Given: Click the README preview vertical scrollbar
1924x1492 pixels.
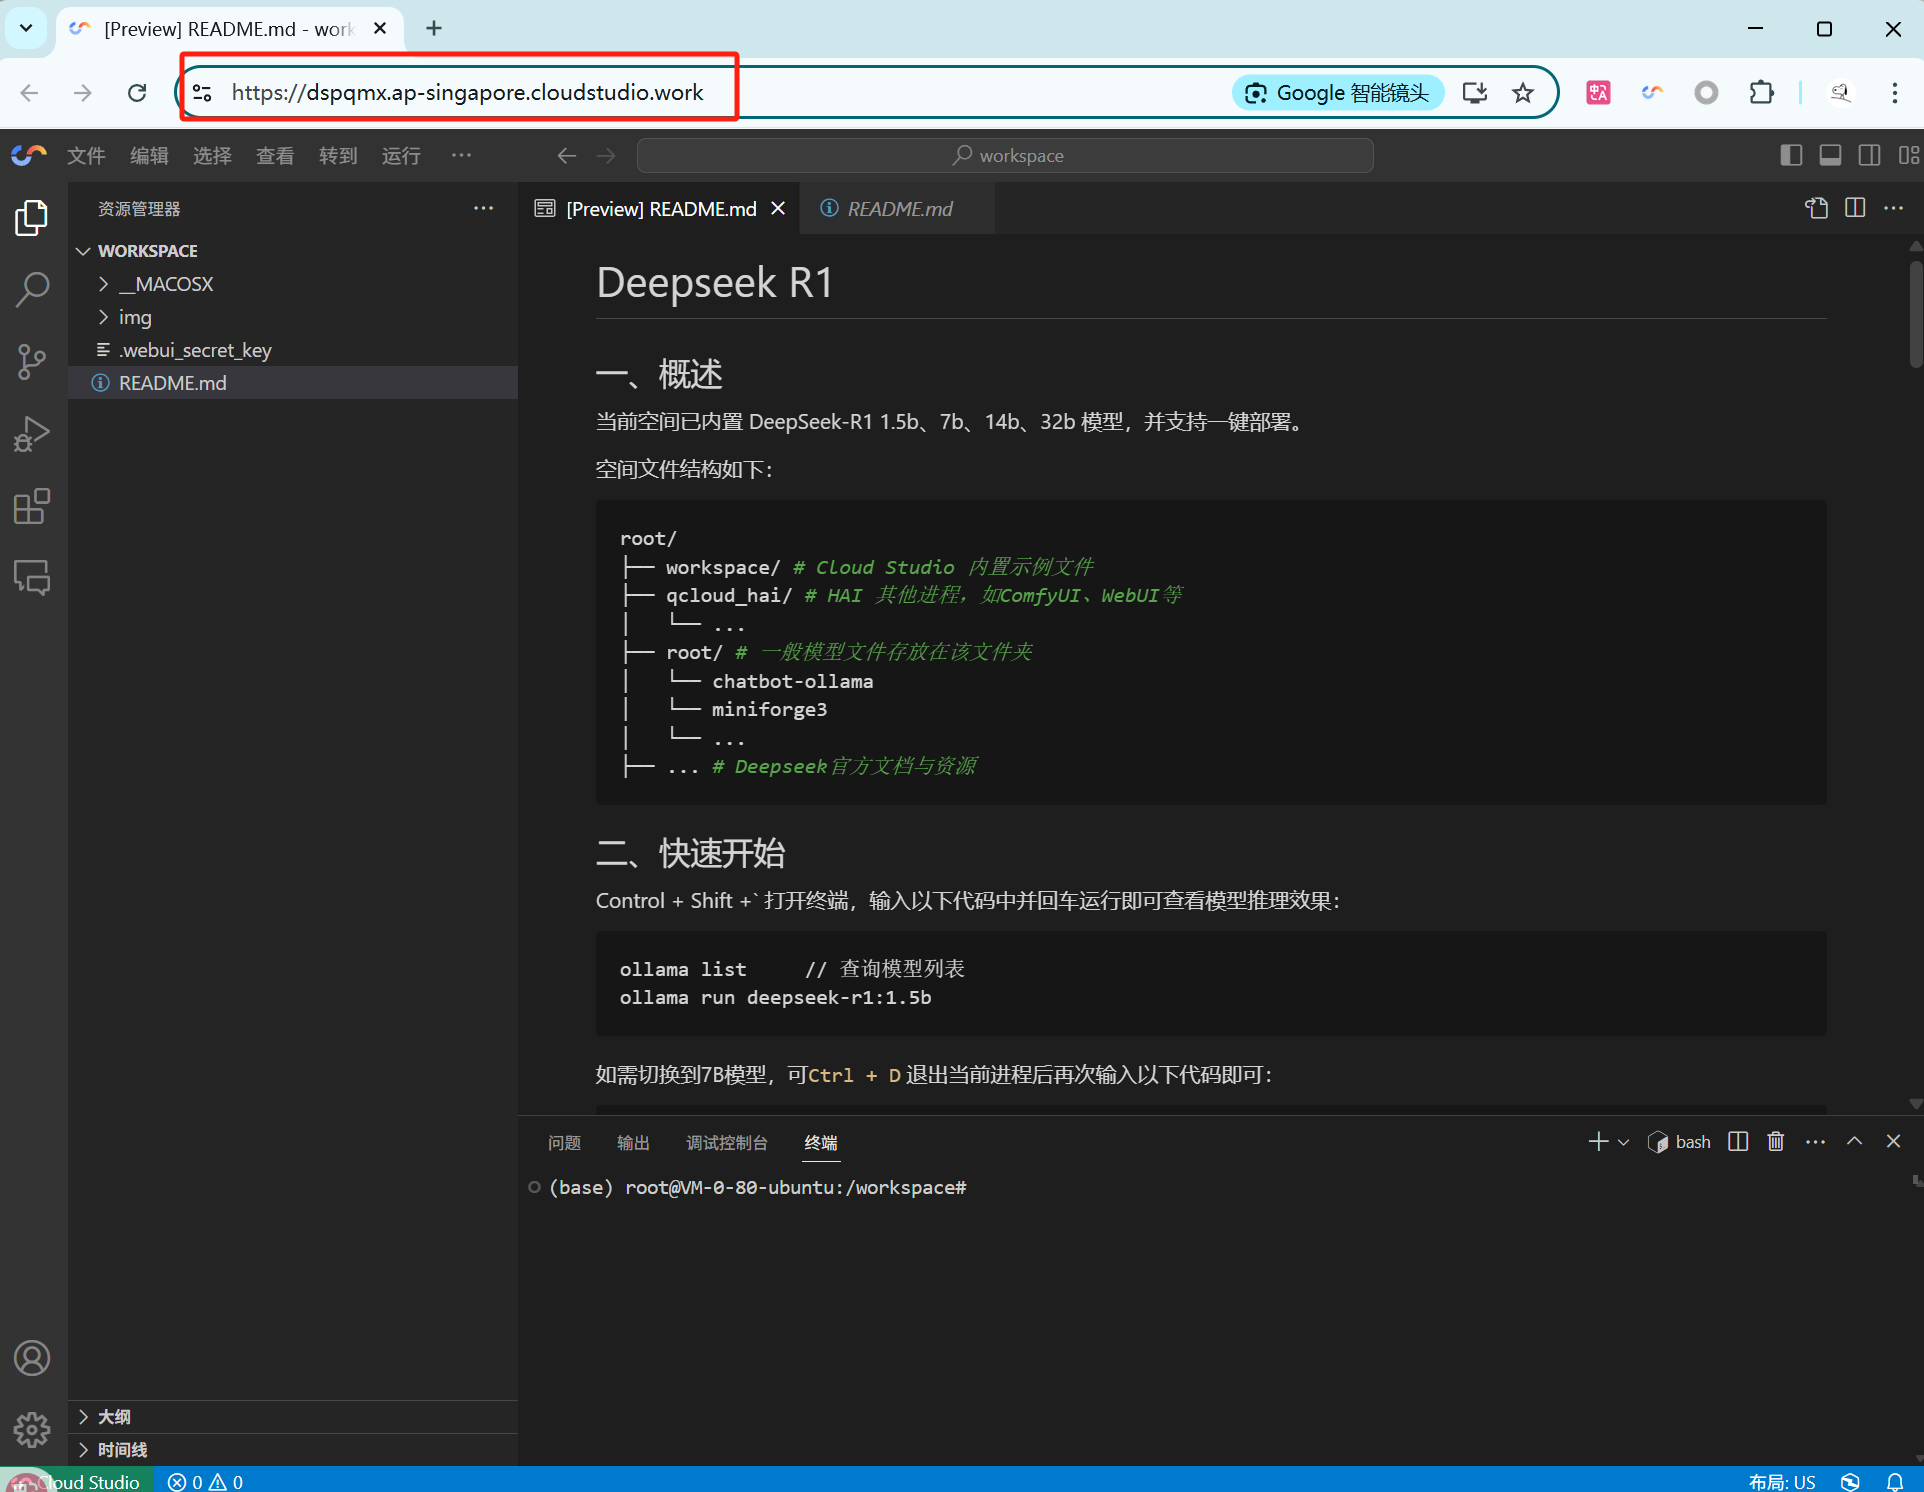Looking at the screenshot, I should 1915,315.
